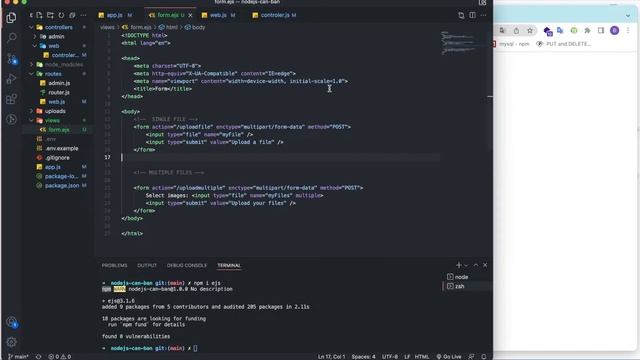Click the bookmark star in Chrome address bar
This screenshot has height=360, width=640.
[x=530, y=31]
